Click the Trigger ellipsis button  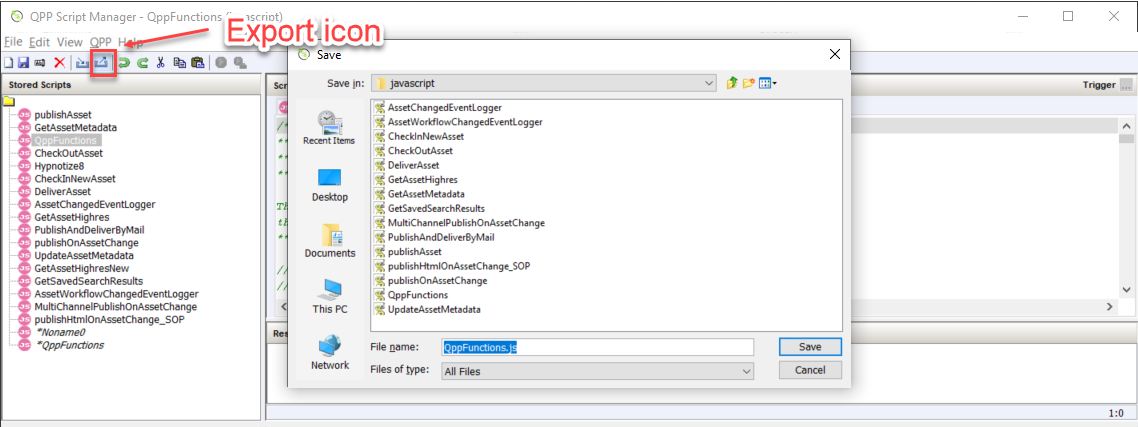(x=1126, y=85)
